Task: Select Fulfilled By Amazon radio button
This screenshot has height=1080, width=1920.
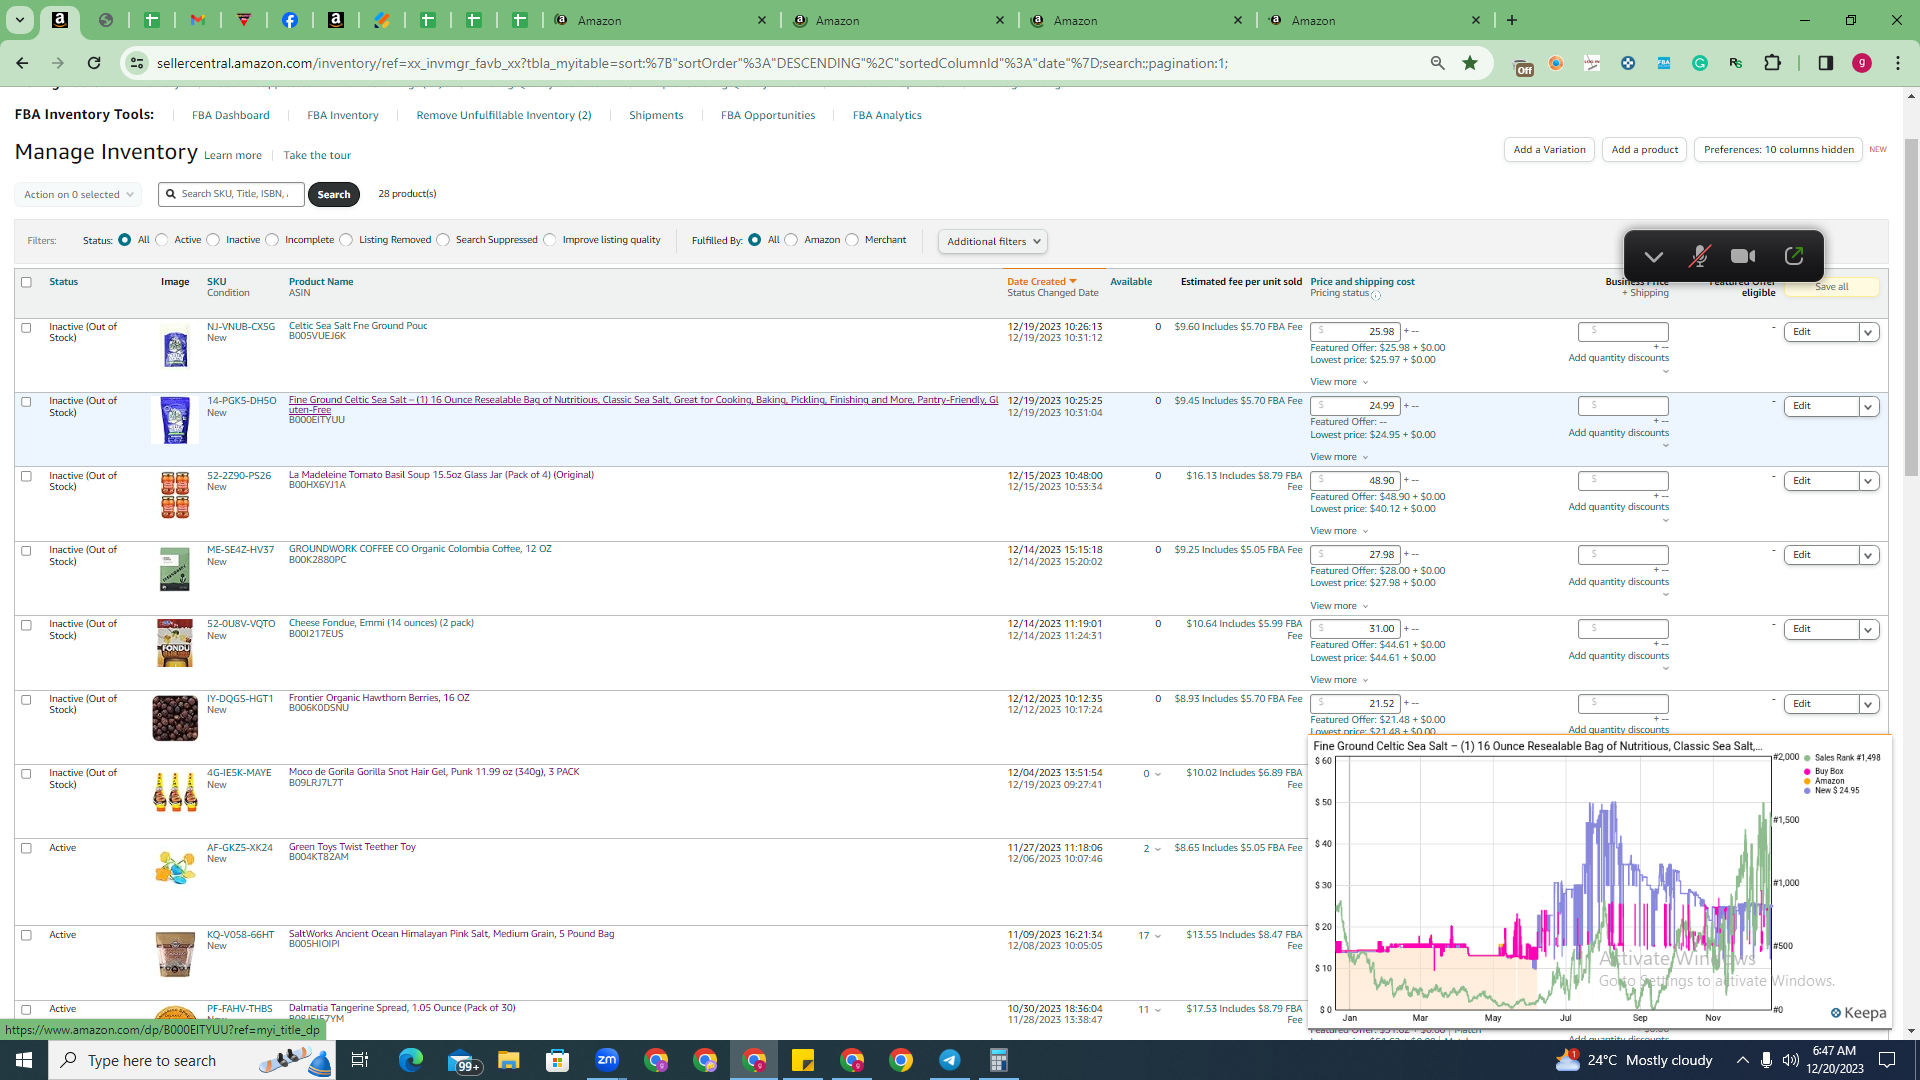Action: point(791,240)
